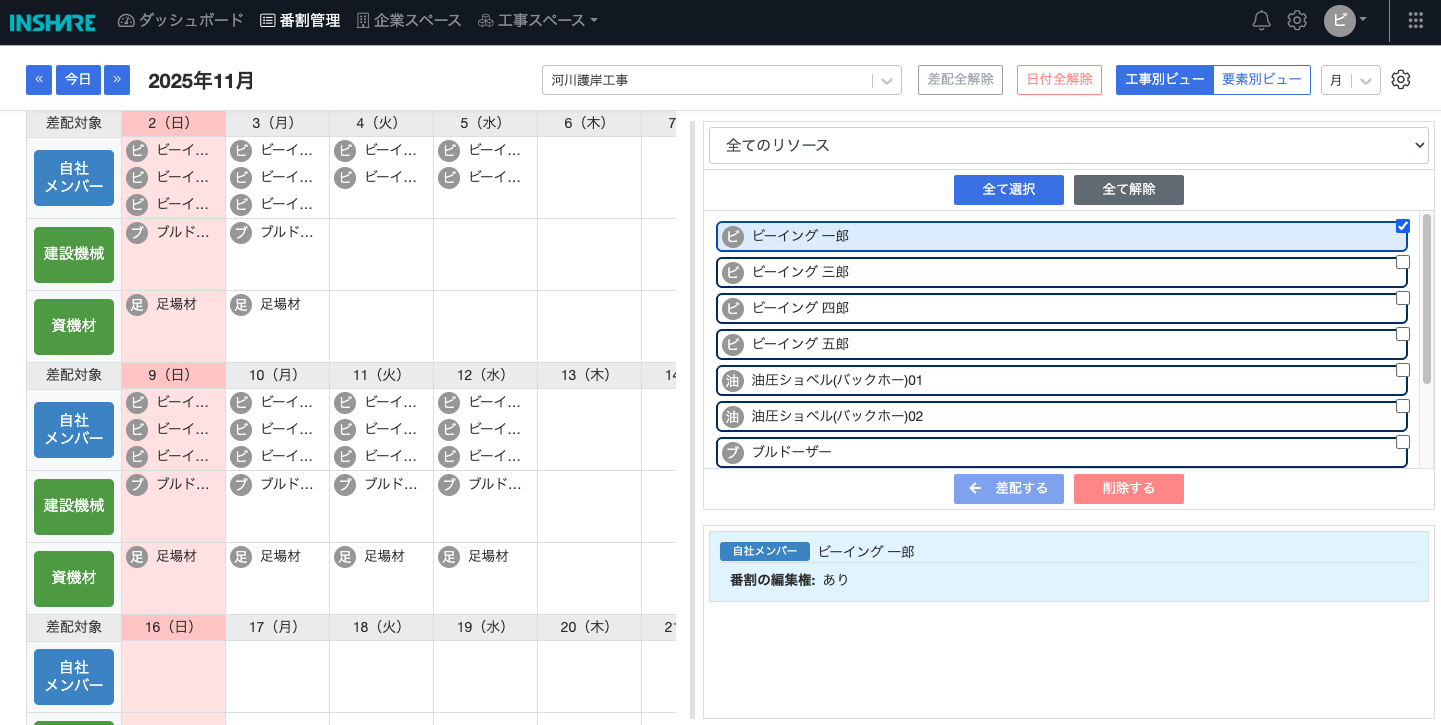
Task: Click 差配全解除 button
Action: click(x=960, y=80)
